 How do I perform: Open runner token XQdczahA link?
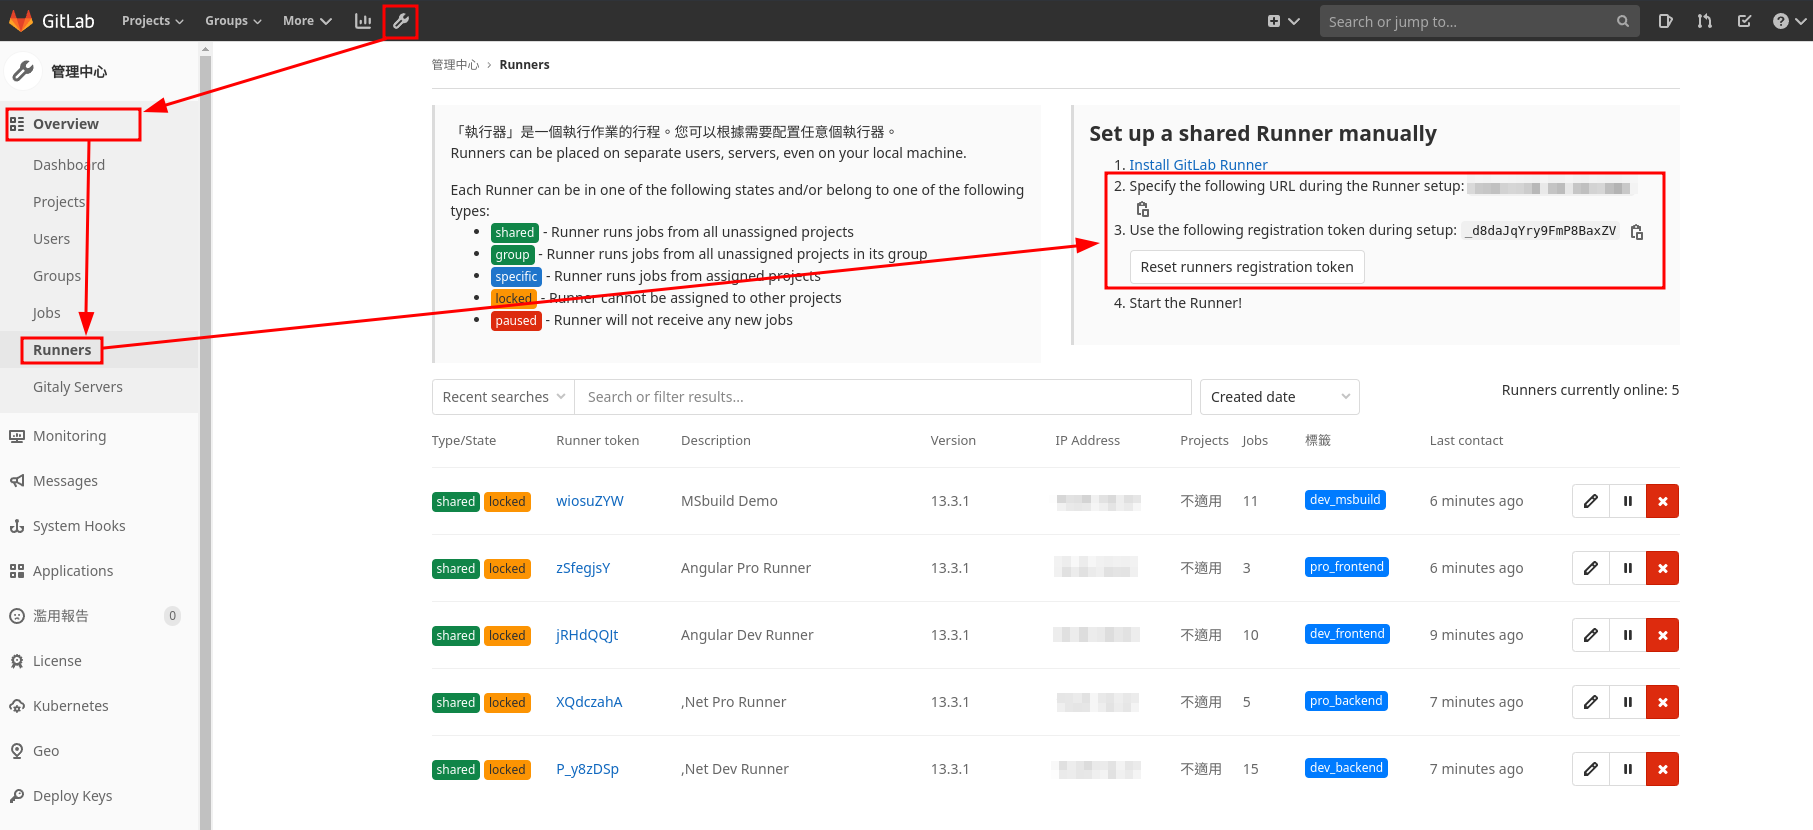pos(589,702)
